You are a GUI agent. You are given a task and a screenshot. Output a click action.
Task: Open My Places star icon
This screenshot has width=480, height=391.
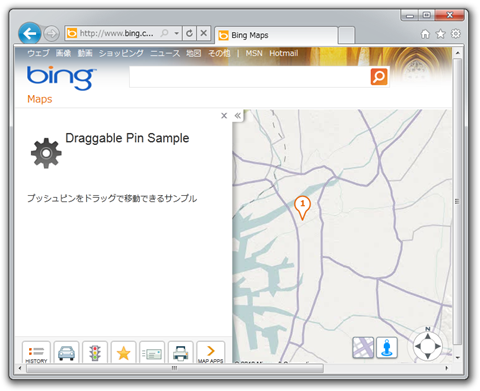click(x=123, y=352)
